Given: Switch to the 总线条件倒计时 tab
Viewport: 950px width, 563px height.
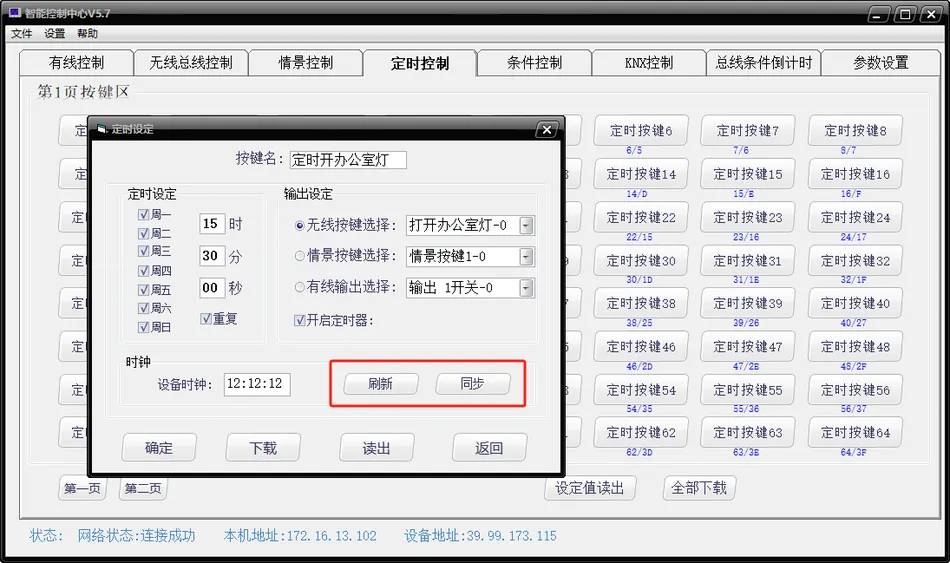Looking at the screenshot, I should [x=763, y=62].
